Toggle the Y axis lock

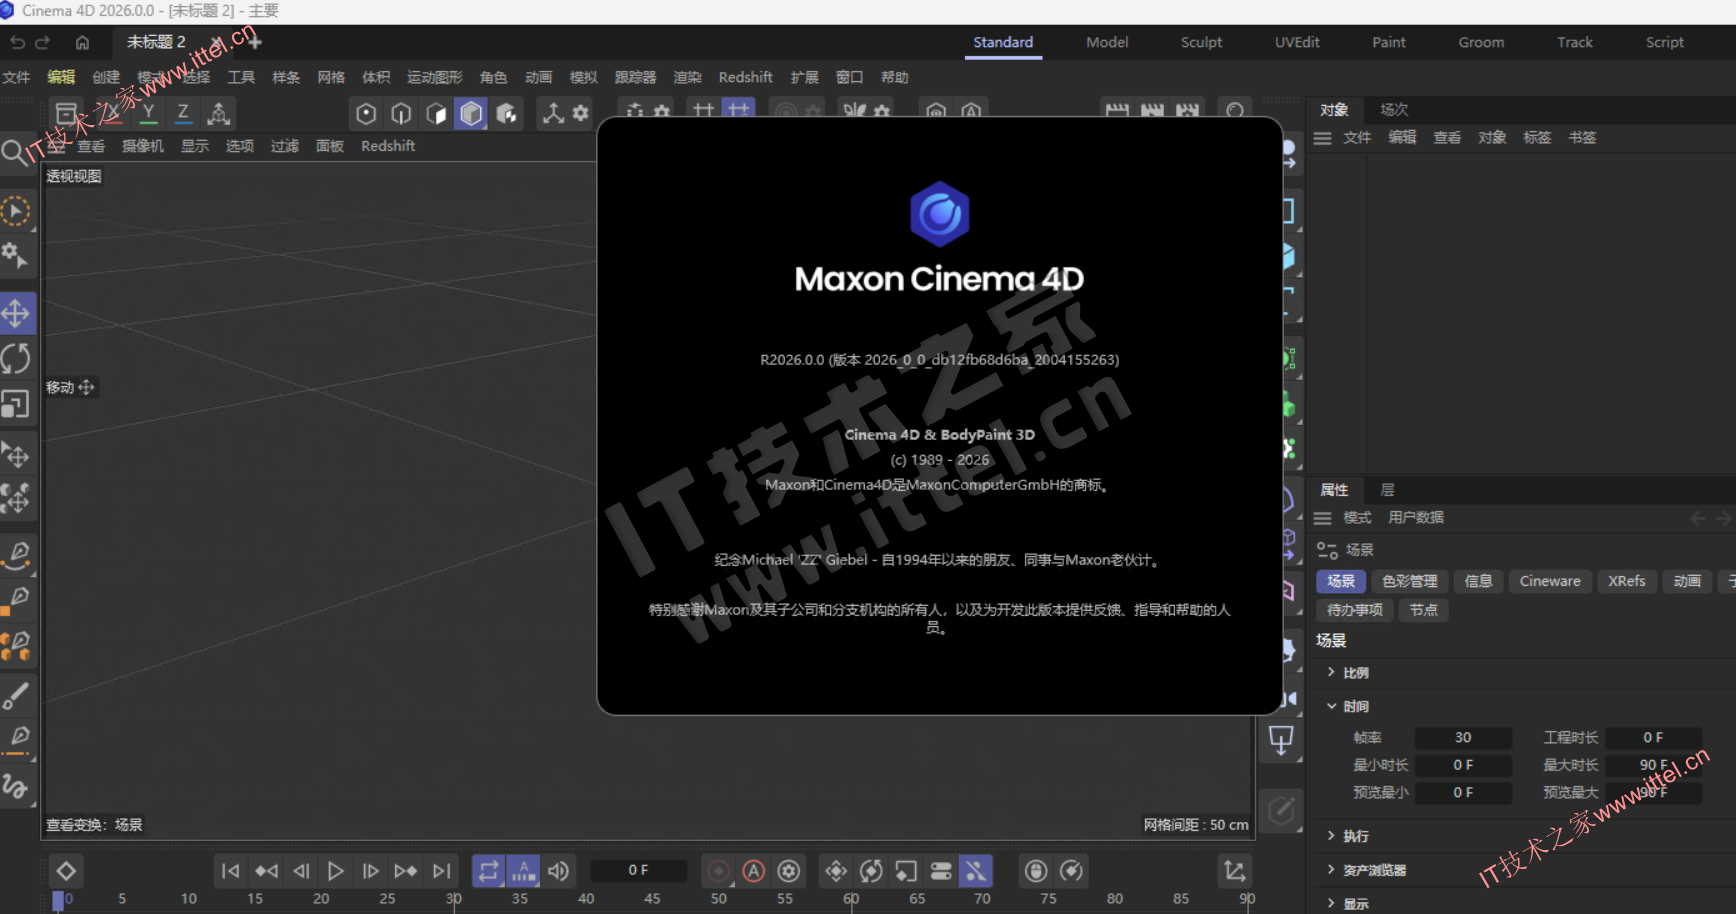point(148,113)
